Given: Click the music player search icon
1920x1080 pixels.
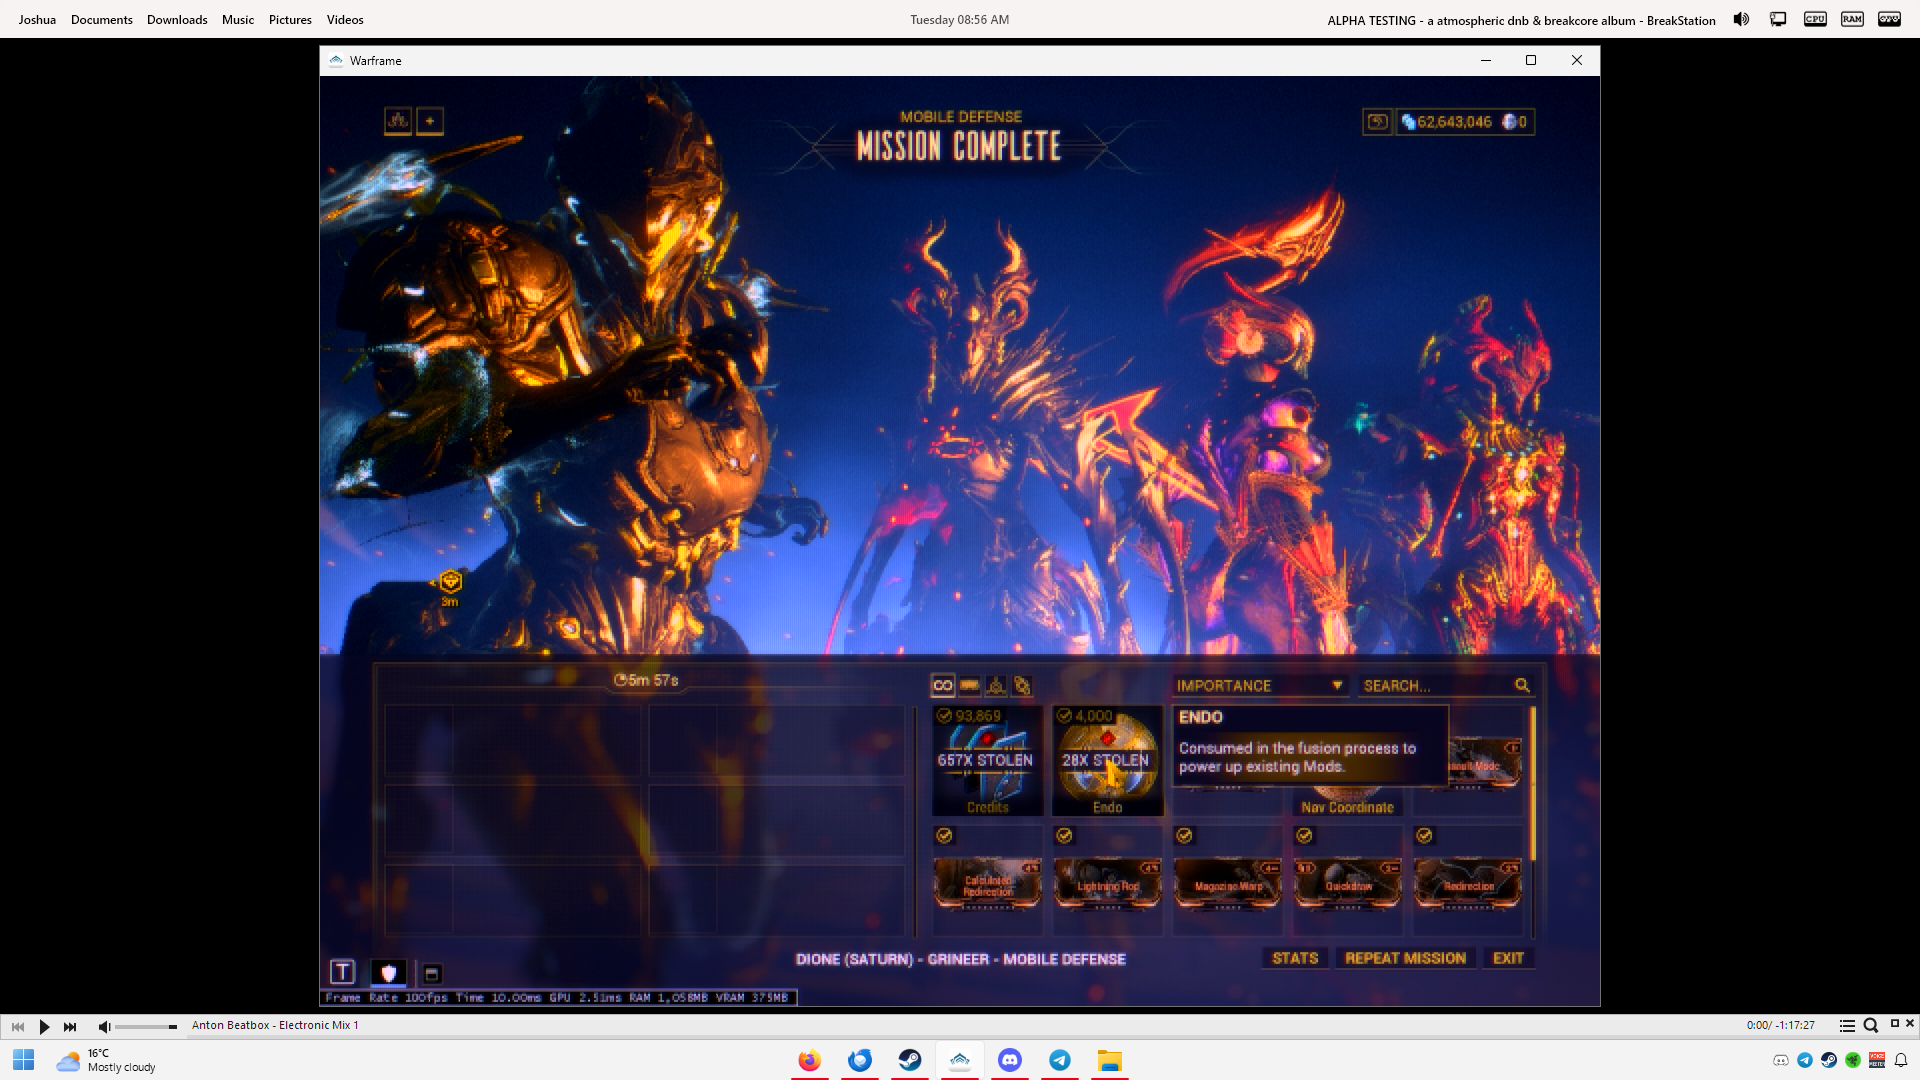Looking at the screenshot, I should click(x=1871, y=1025).
